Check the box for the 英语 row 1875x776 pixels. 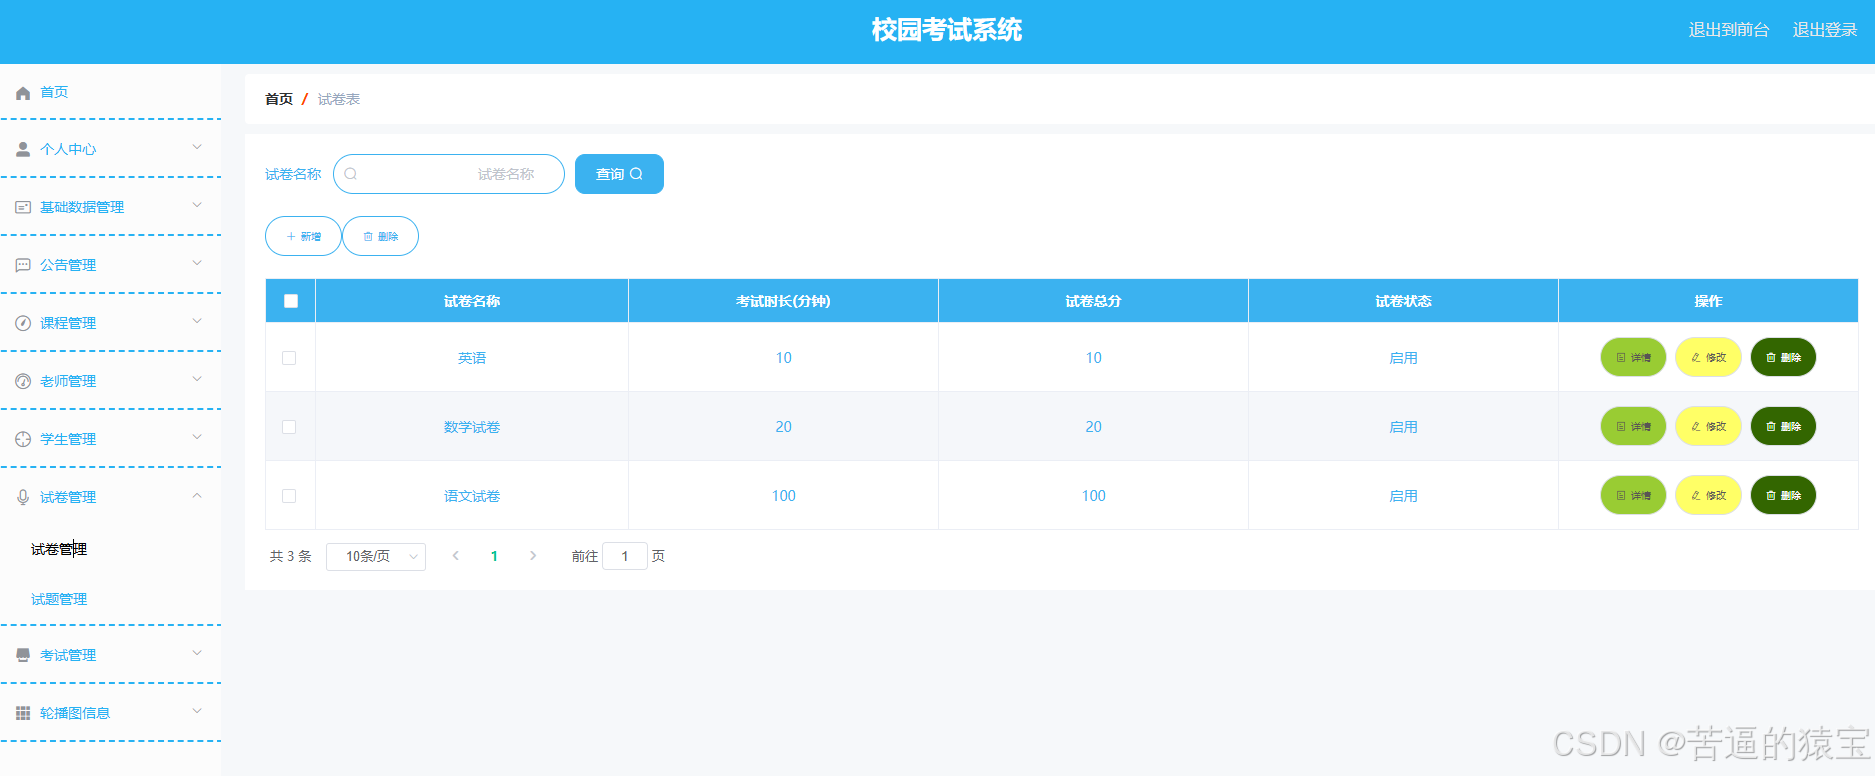[289, 358]
